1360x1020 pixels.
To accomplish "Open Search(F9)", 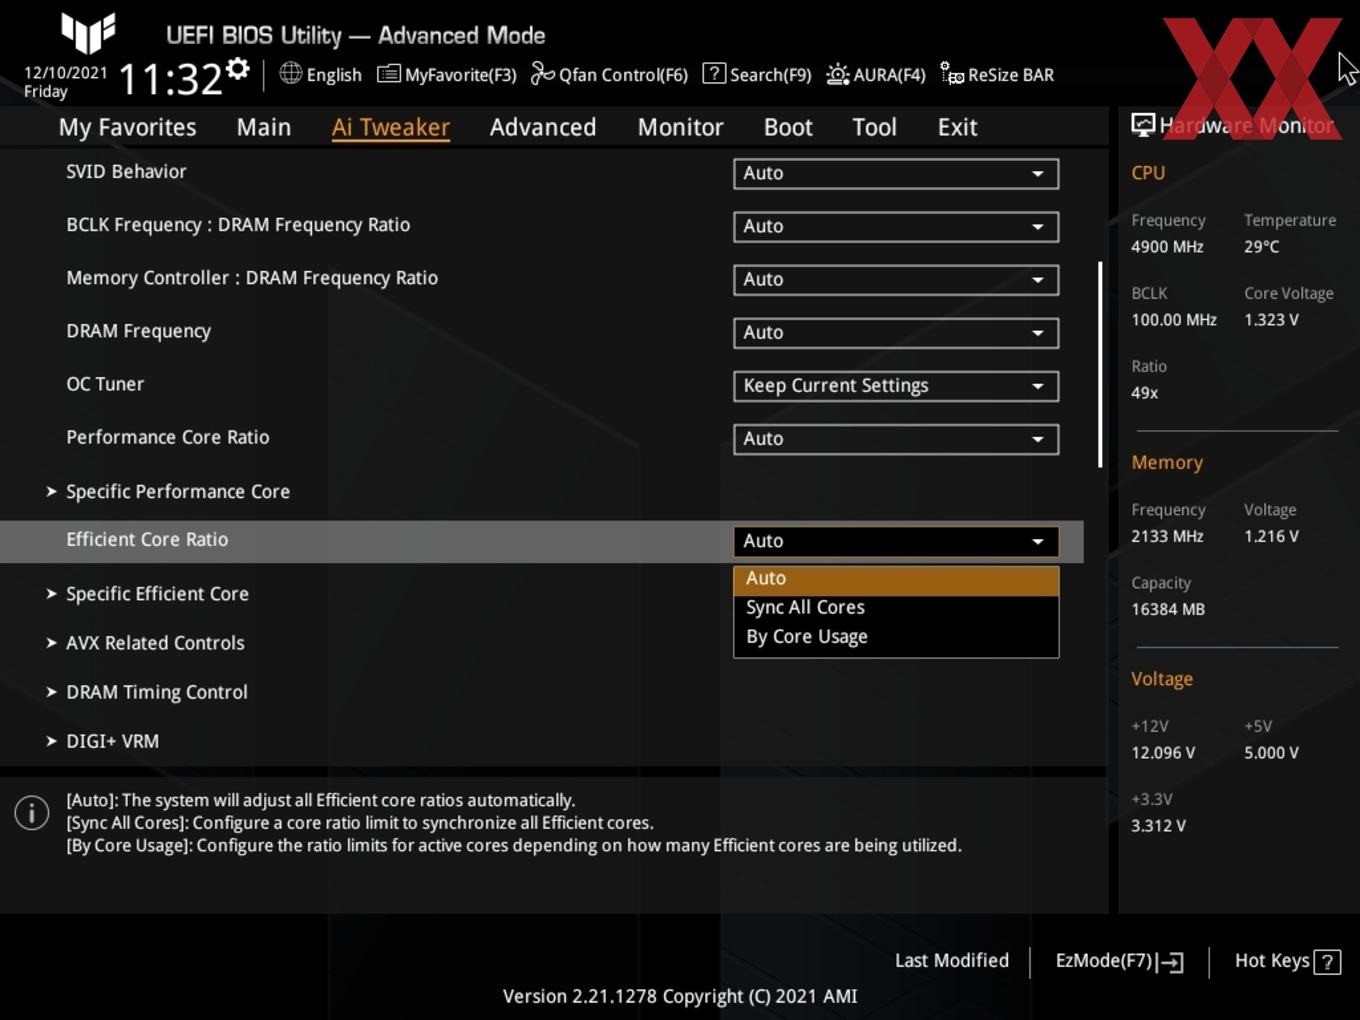I will (757, 74).
